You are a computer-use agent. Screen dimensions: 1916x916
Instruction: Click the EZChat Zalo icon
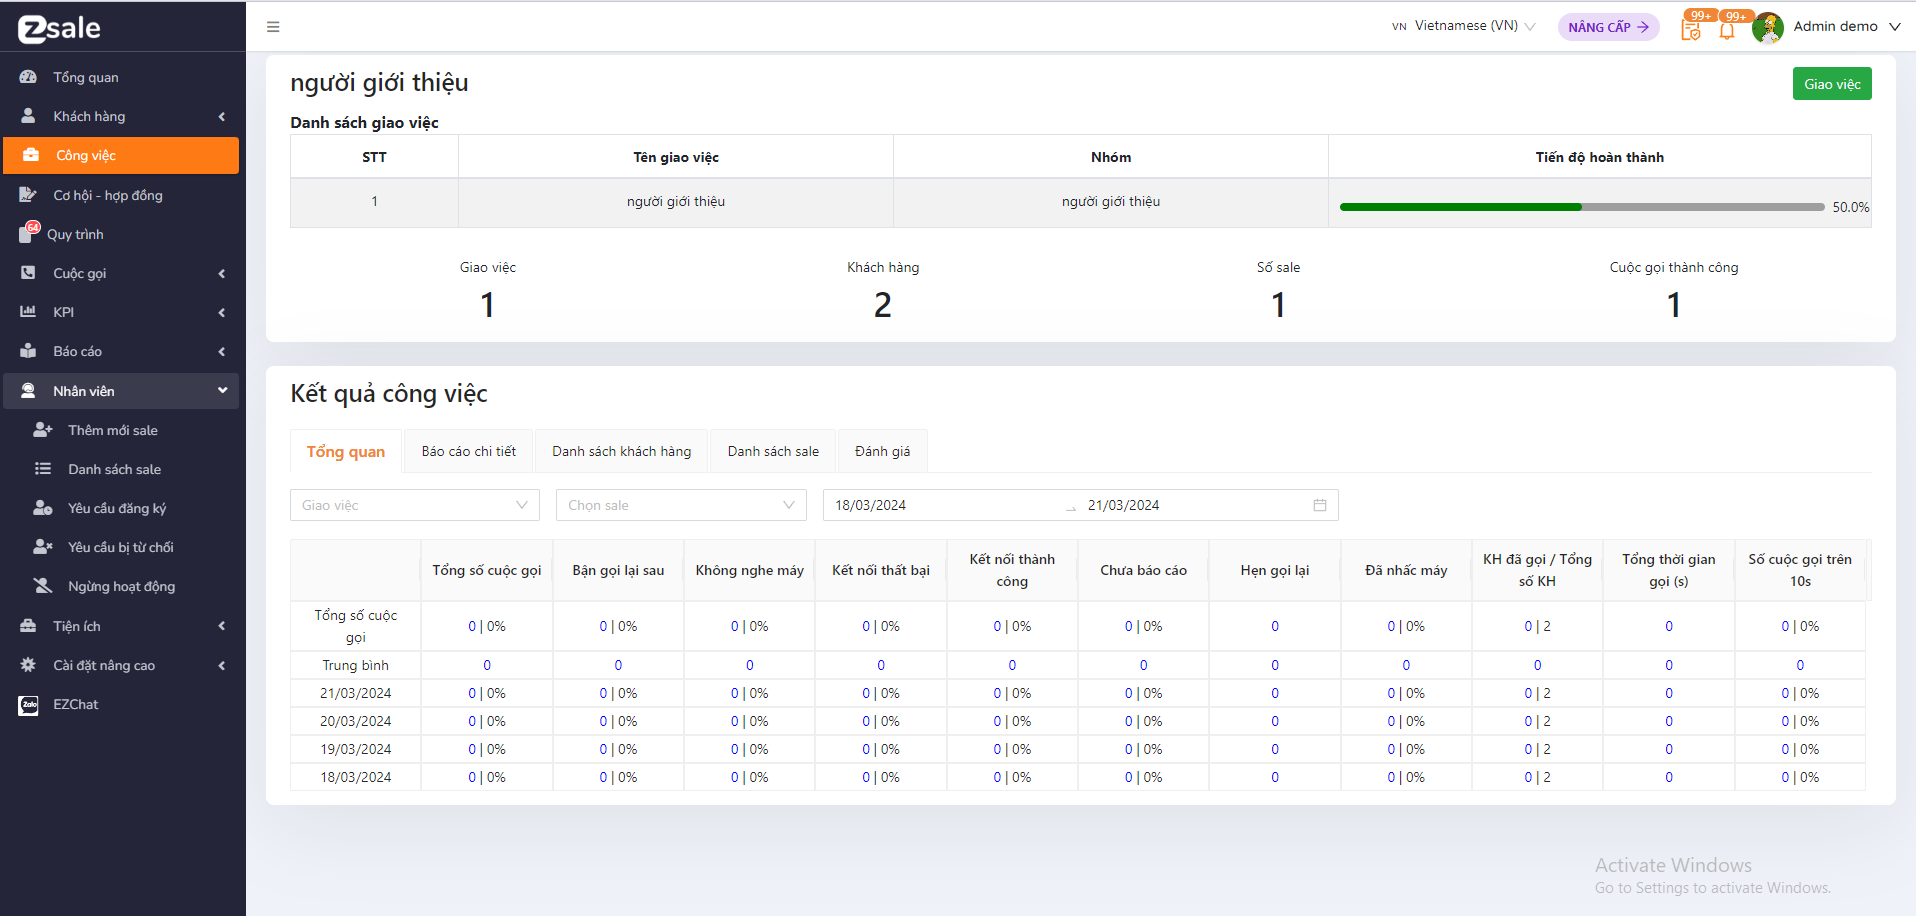[28, 705]
